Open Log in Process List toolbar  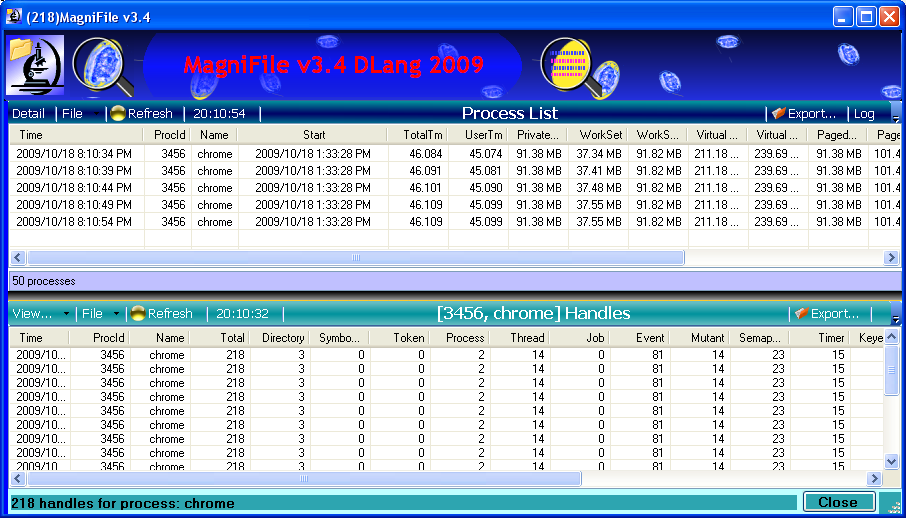[864, 114]
